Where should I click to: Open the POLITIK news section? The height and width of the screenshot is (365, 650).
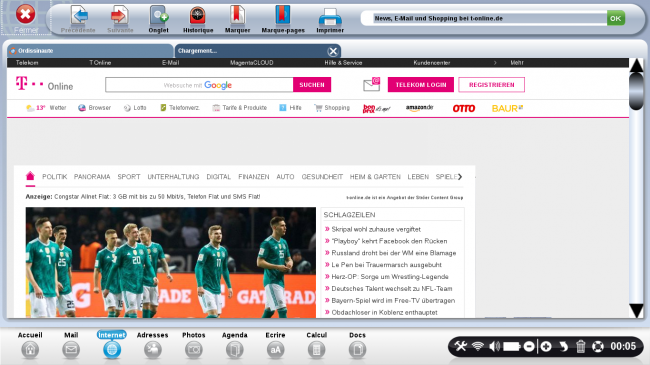[x=54, y=177]
